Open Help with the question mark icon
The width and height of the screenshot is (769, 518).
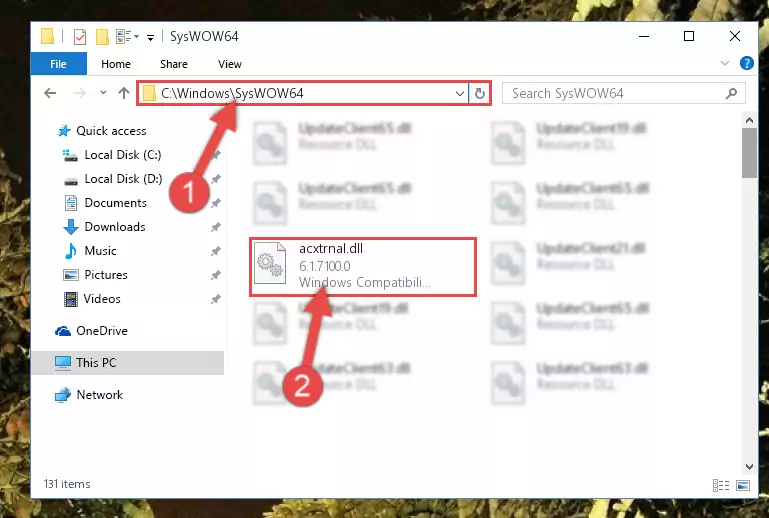point(746,63)
